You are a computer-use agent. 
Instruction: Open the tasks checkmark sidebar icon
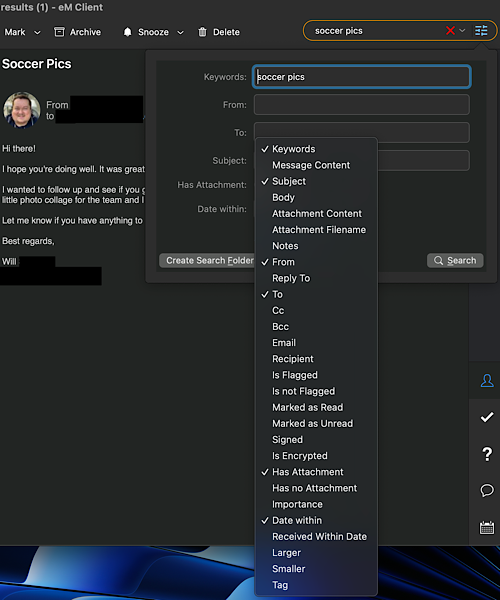tap(487, 417)
